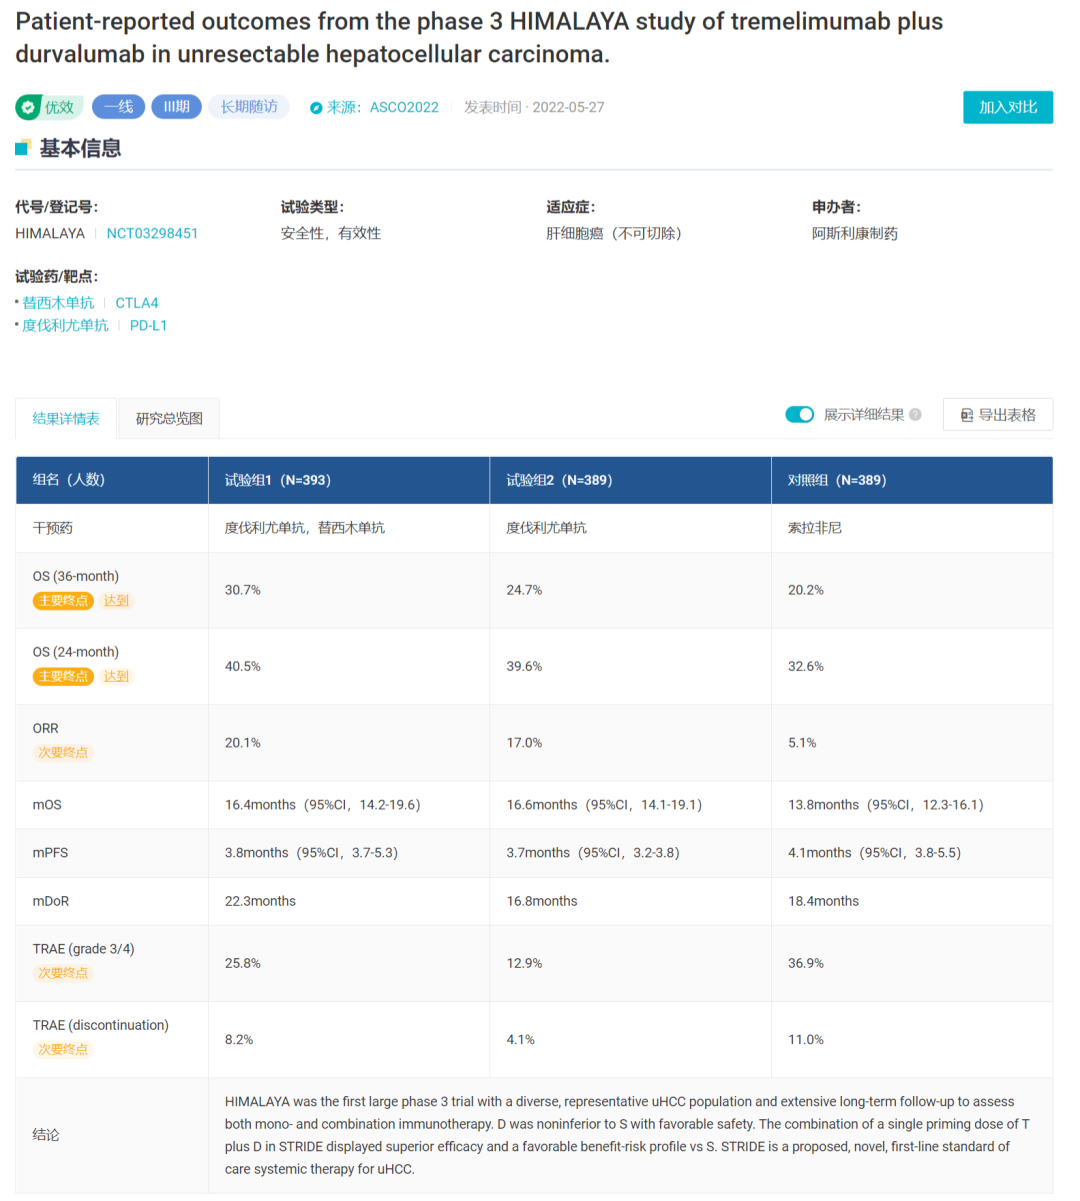Click the help question mark beside 展示详细结果
Viewport: 1080px width, 1201px height.
point(915,415)
